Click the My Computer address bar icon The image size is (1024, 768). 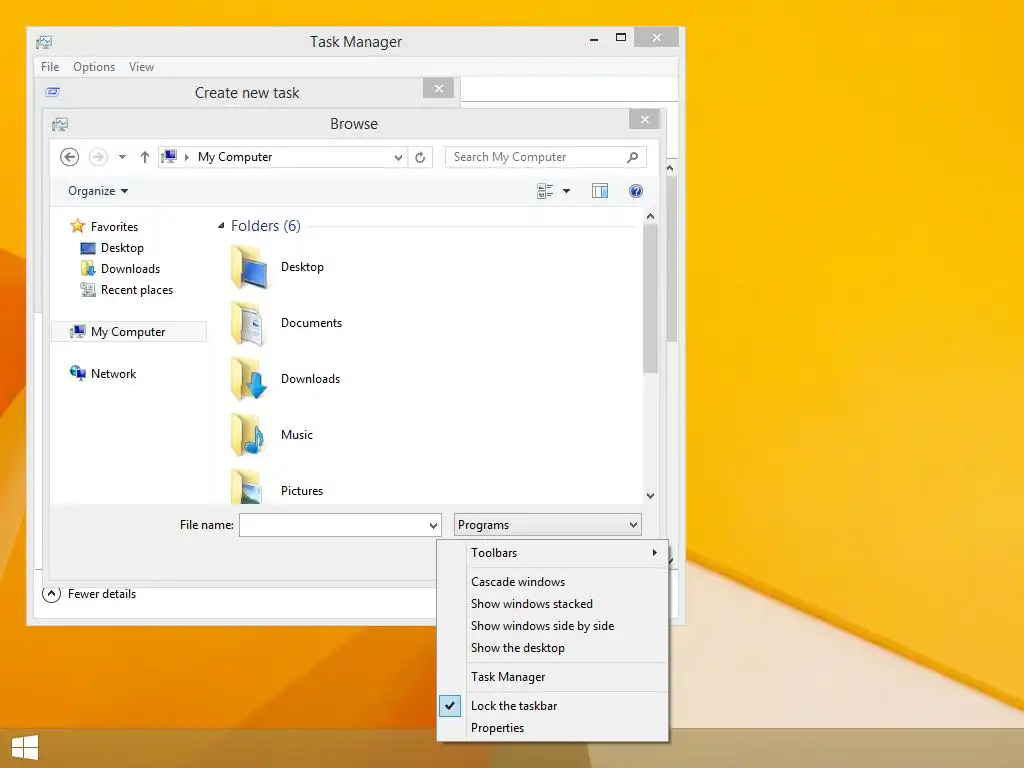(x=169, y=157)
